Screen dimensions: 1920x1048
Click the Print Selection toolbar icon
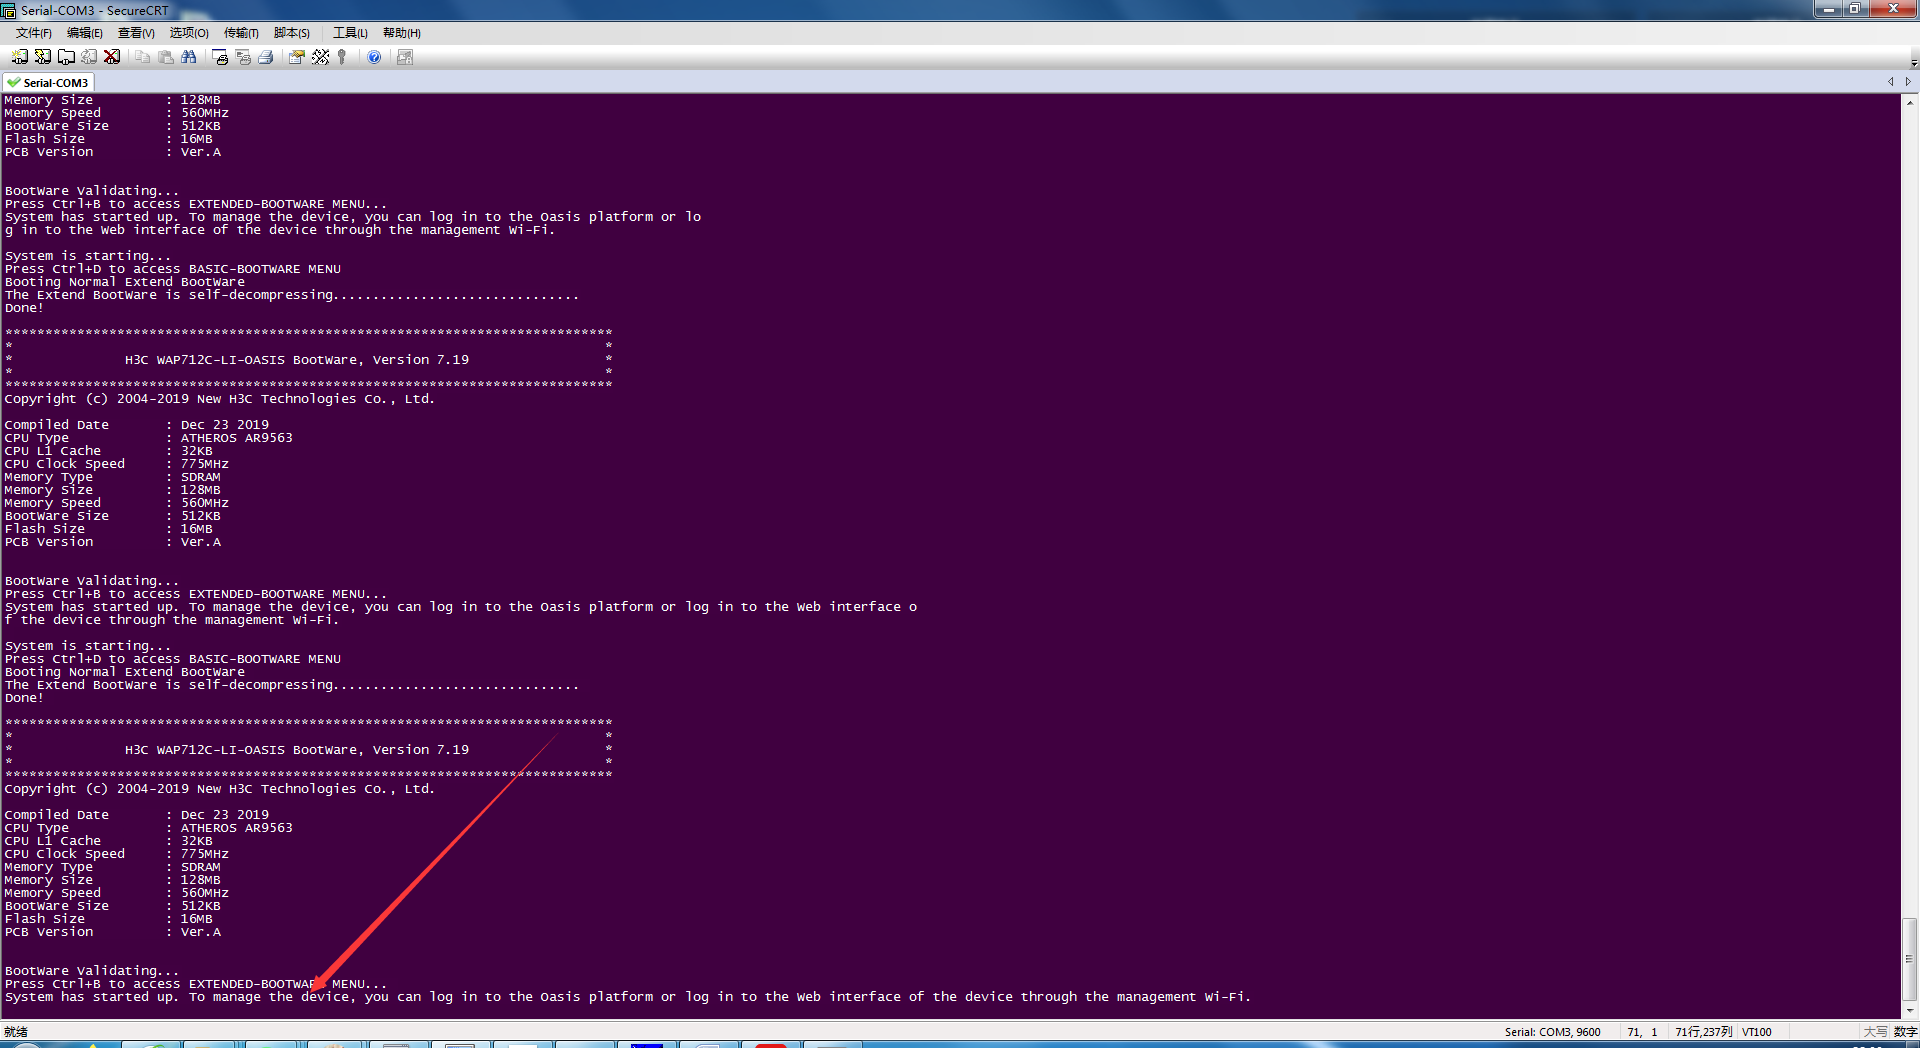pos(243,57)
